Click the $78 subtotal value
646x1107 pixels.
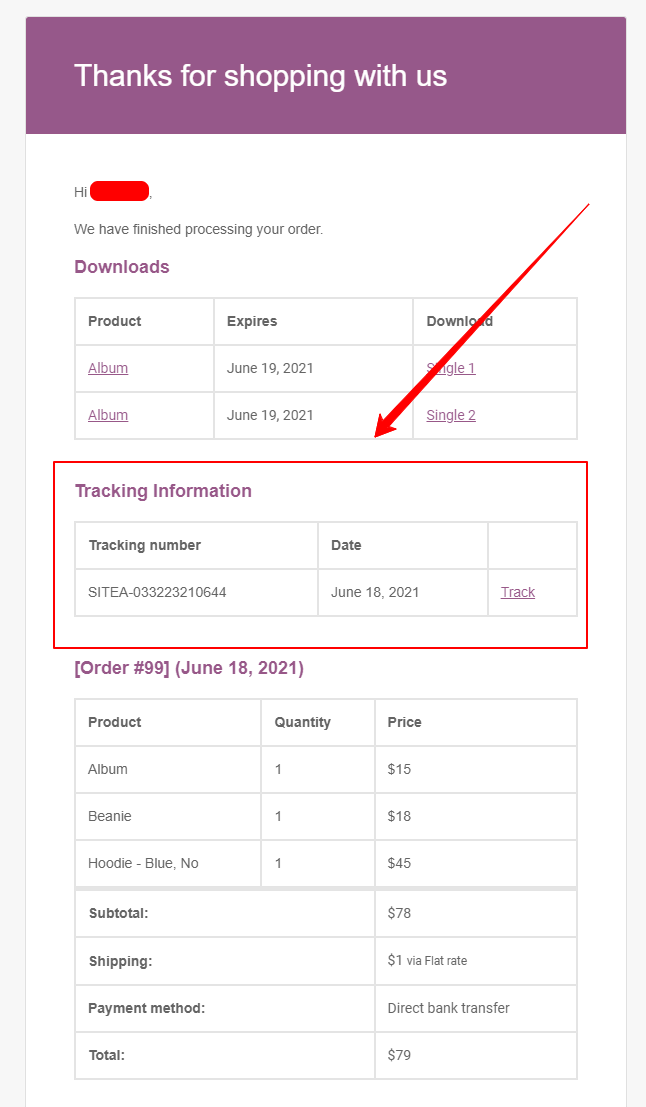399,913
